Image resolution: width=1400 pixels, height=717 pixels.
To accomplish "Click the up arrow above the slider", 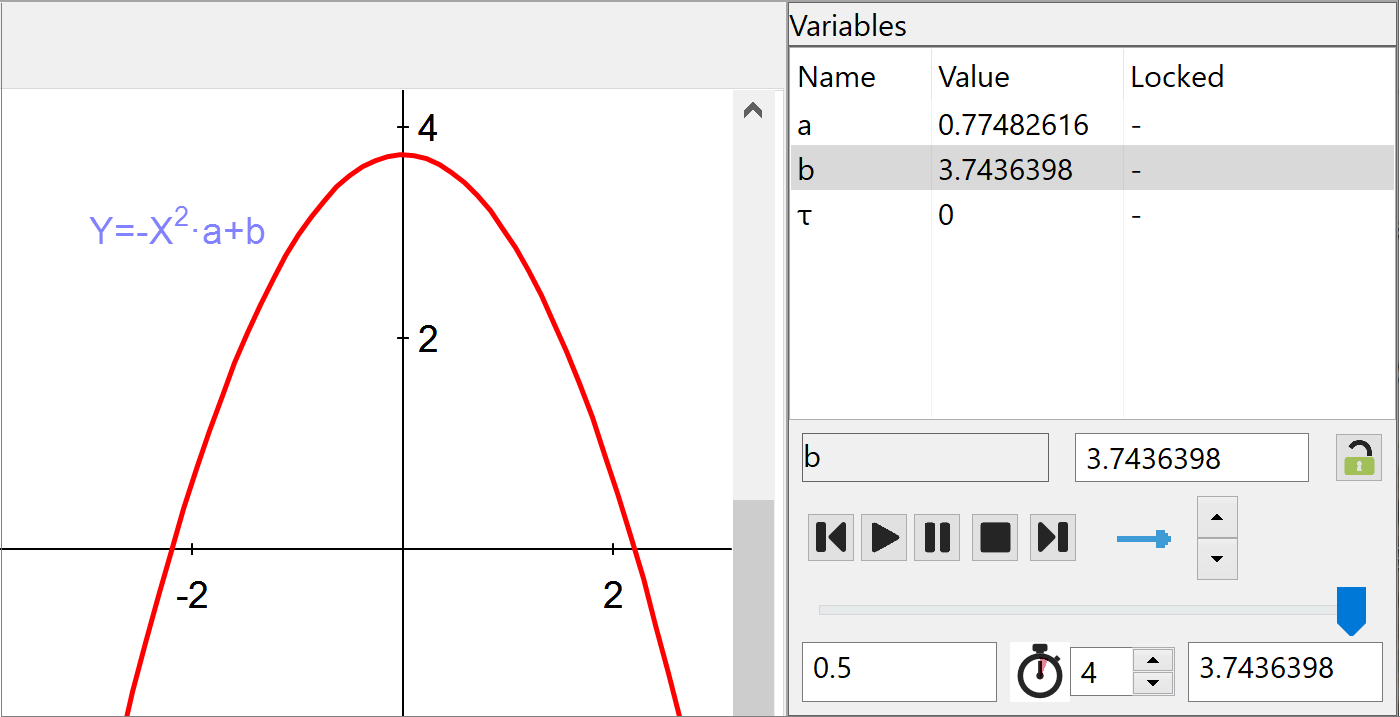I will point(1217,517).
